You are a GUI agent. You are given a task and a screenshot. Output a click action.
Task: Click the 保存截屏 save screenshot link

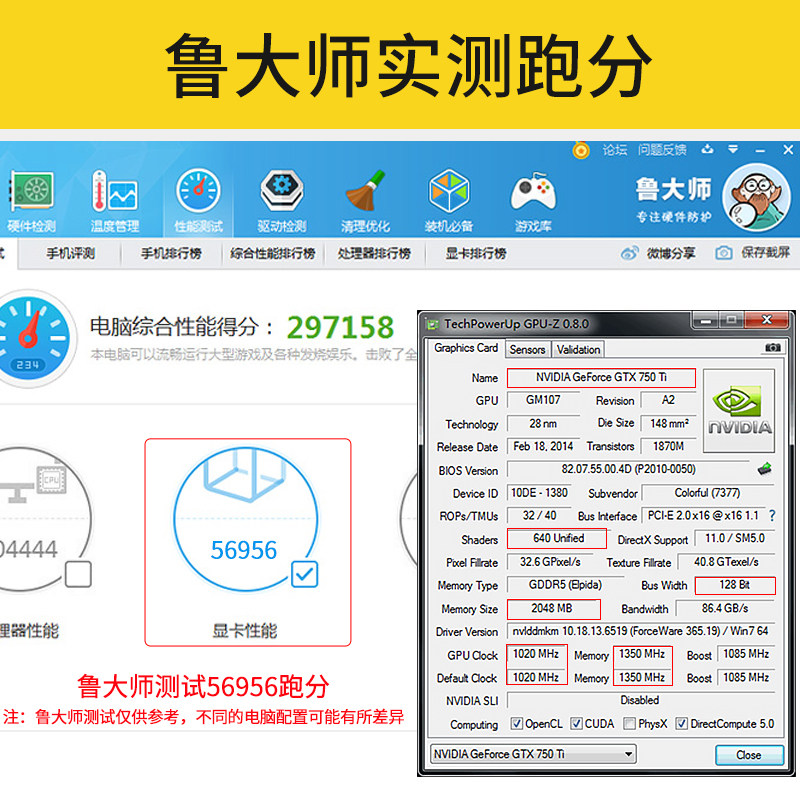765,253
